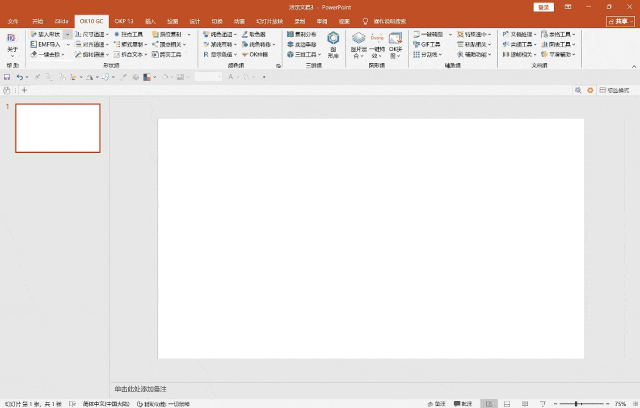This screenshot has height=408, width=640.
Task: Open the 文件 file tab
Action: [13, 21]
